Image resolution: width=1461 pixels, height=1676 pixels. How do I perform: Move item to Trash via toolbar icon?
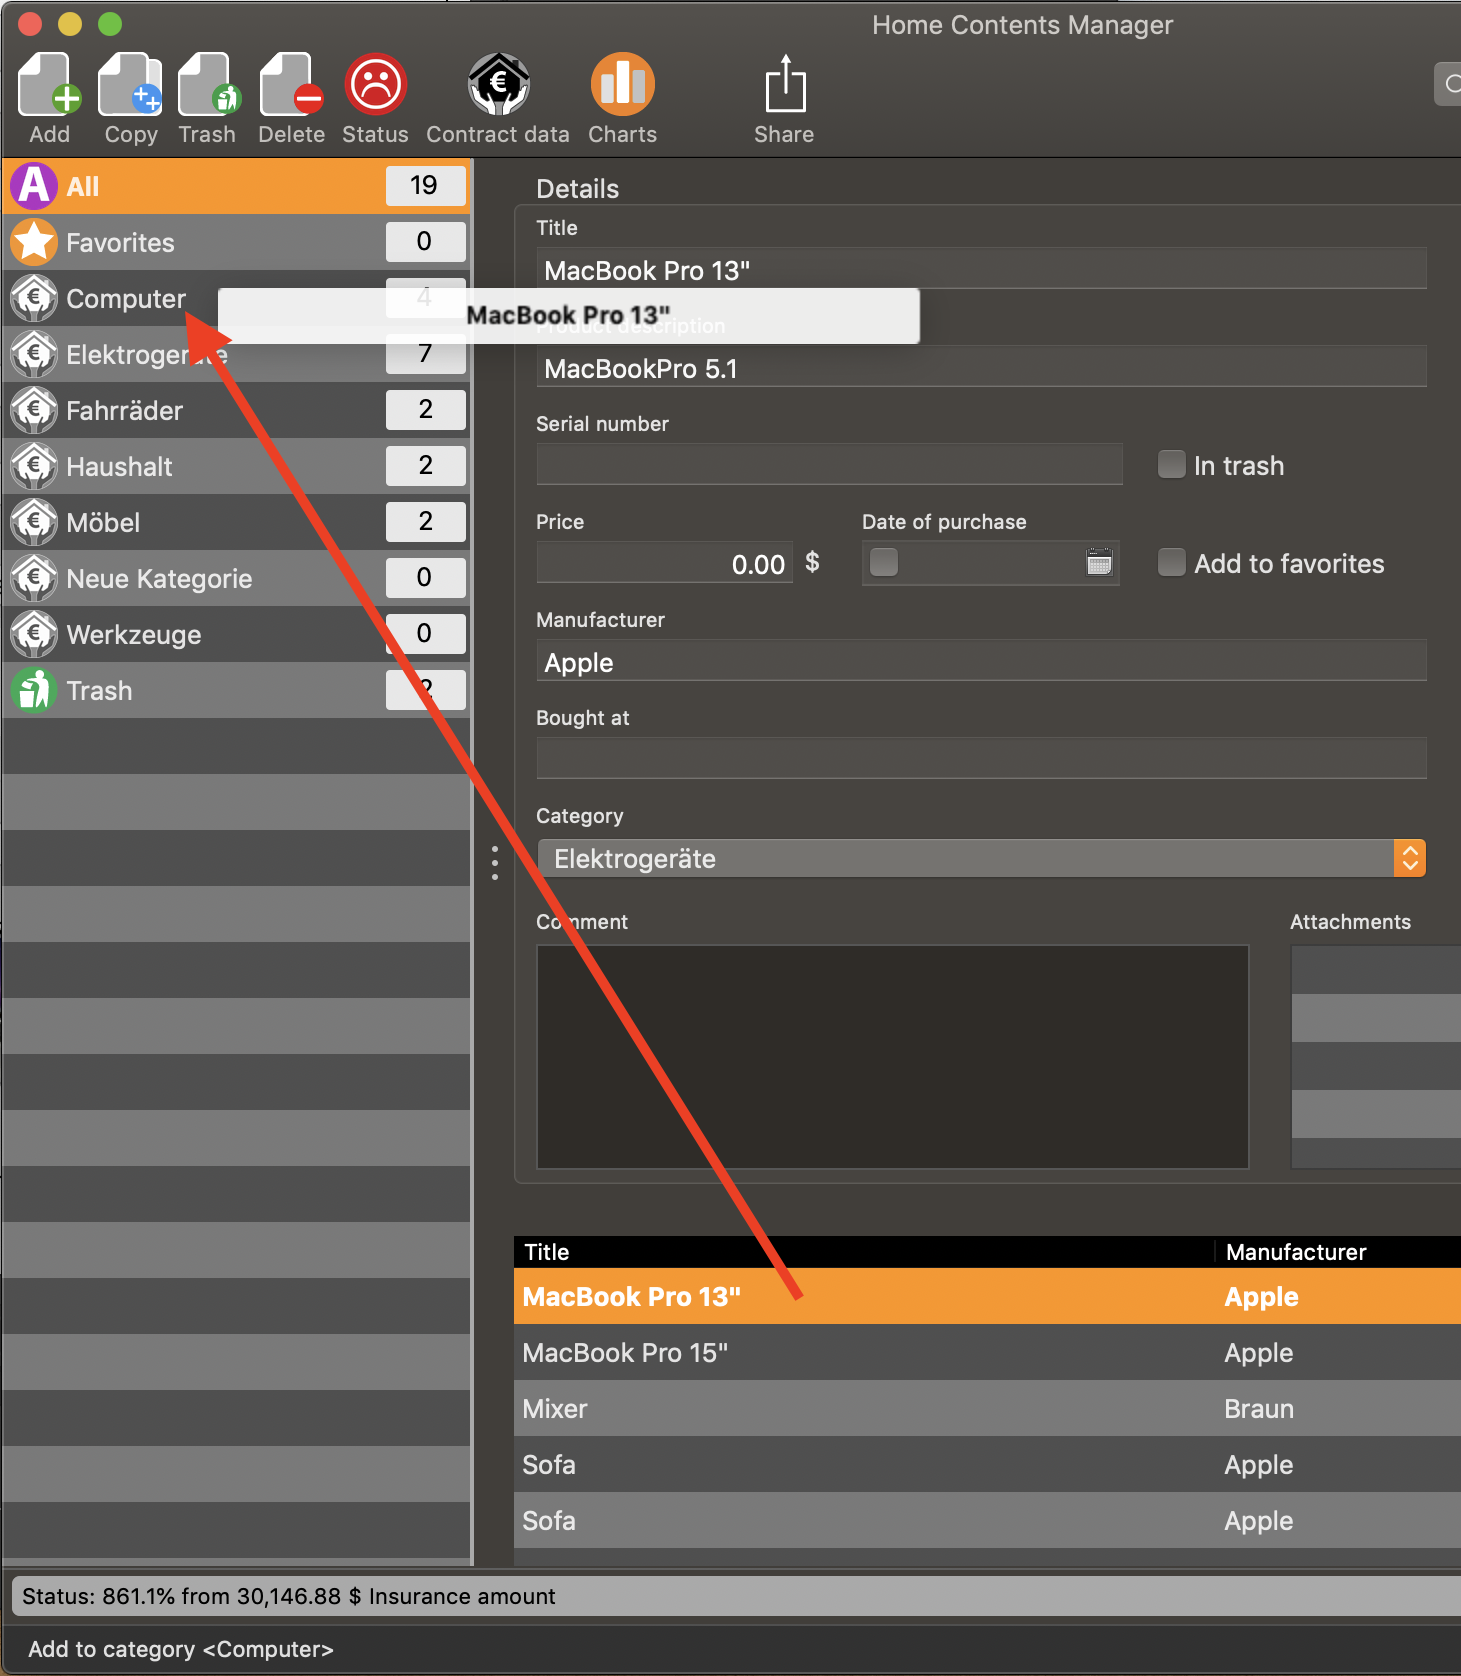pyautogui.click(x=209, y=85)
